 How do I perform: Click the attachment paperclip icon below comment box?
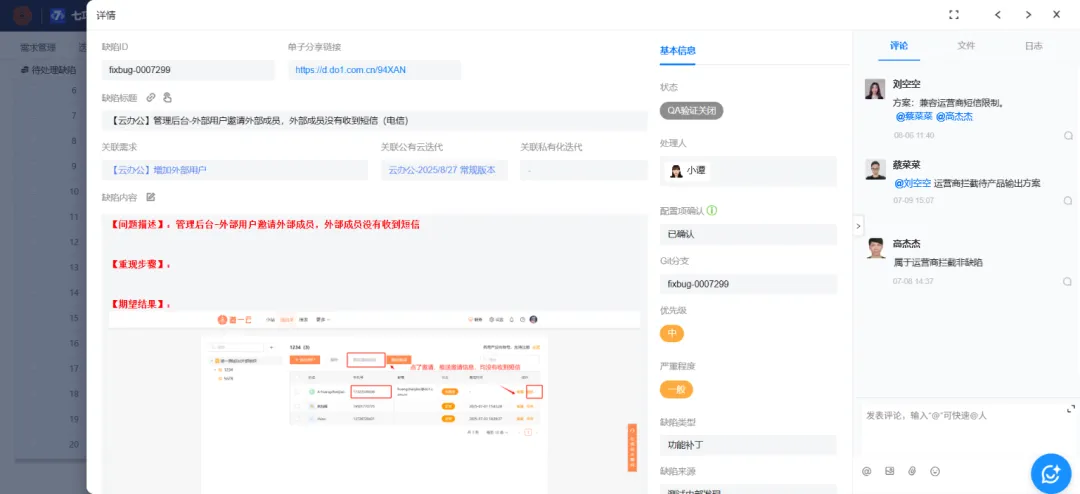pos(912,471)
